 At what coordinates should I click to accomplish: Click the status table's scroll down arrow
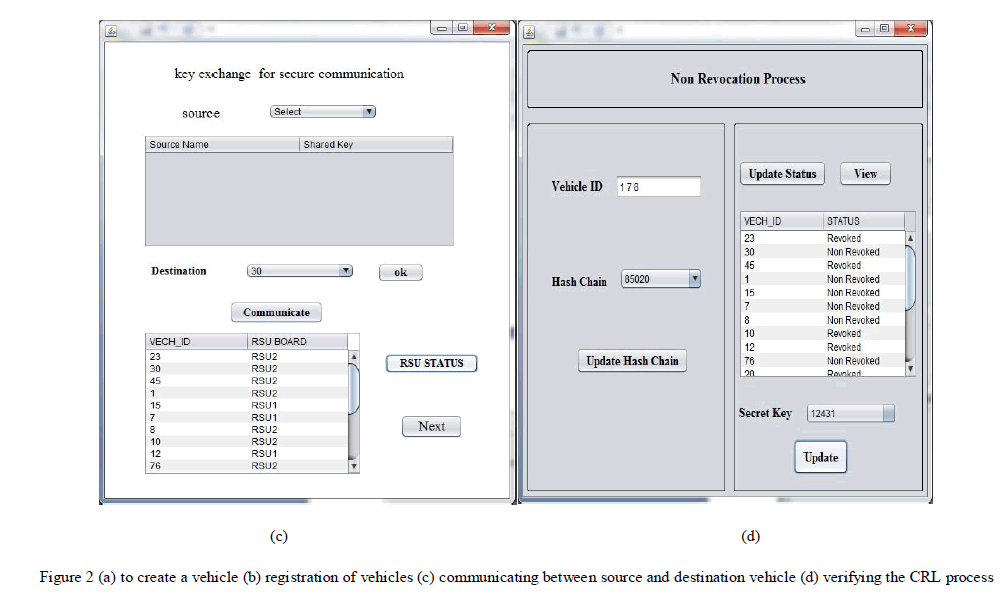909,369
